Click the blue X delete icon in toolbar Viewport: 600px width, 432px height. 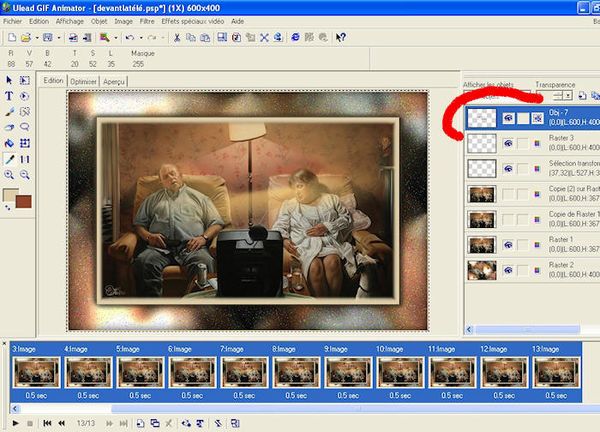(x=264, y=37)
